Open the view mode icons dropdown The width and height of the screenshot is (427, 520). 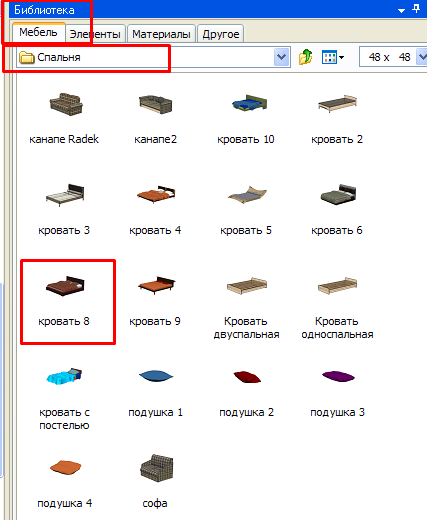coord(333,57)
